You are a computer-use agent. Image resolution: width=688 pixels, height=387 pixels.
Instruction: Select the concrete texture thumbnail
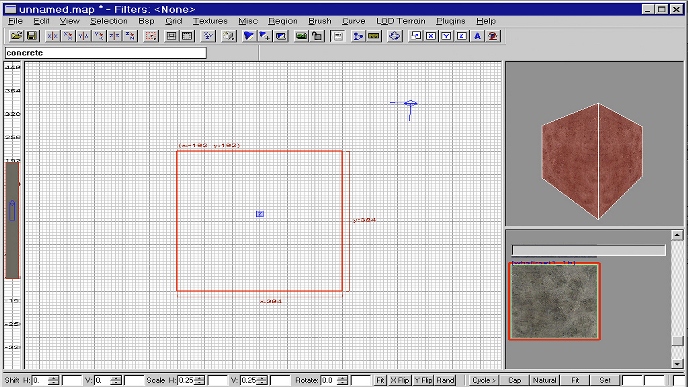coord(555,302)
